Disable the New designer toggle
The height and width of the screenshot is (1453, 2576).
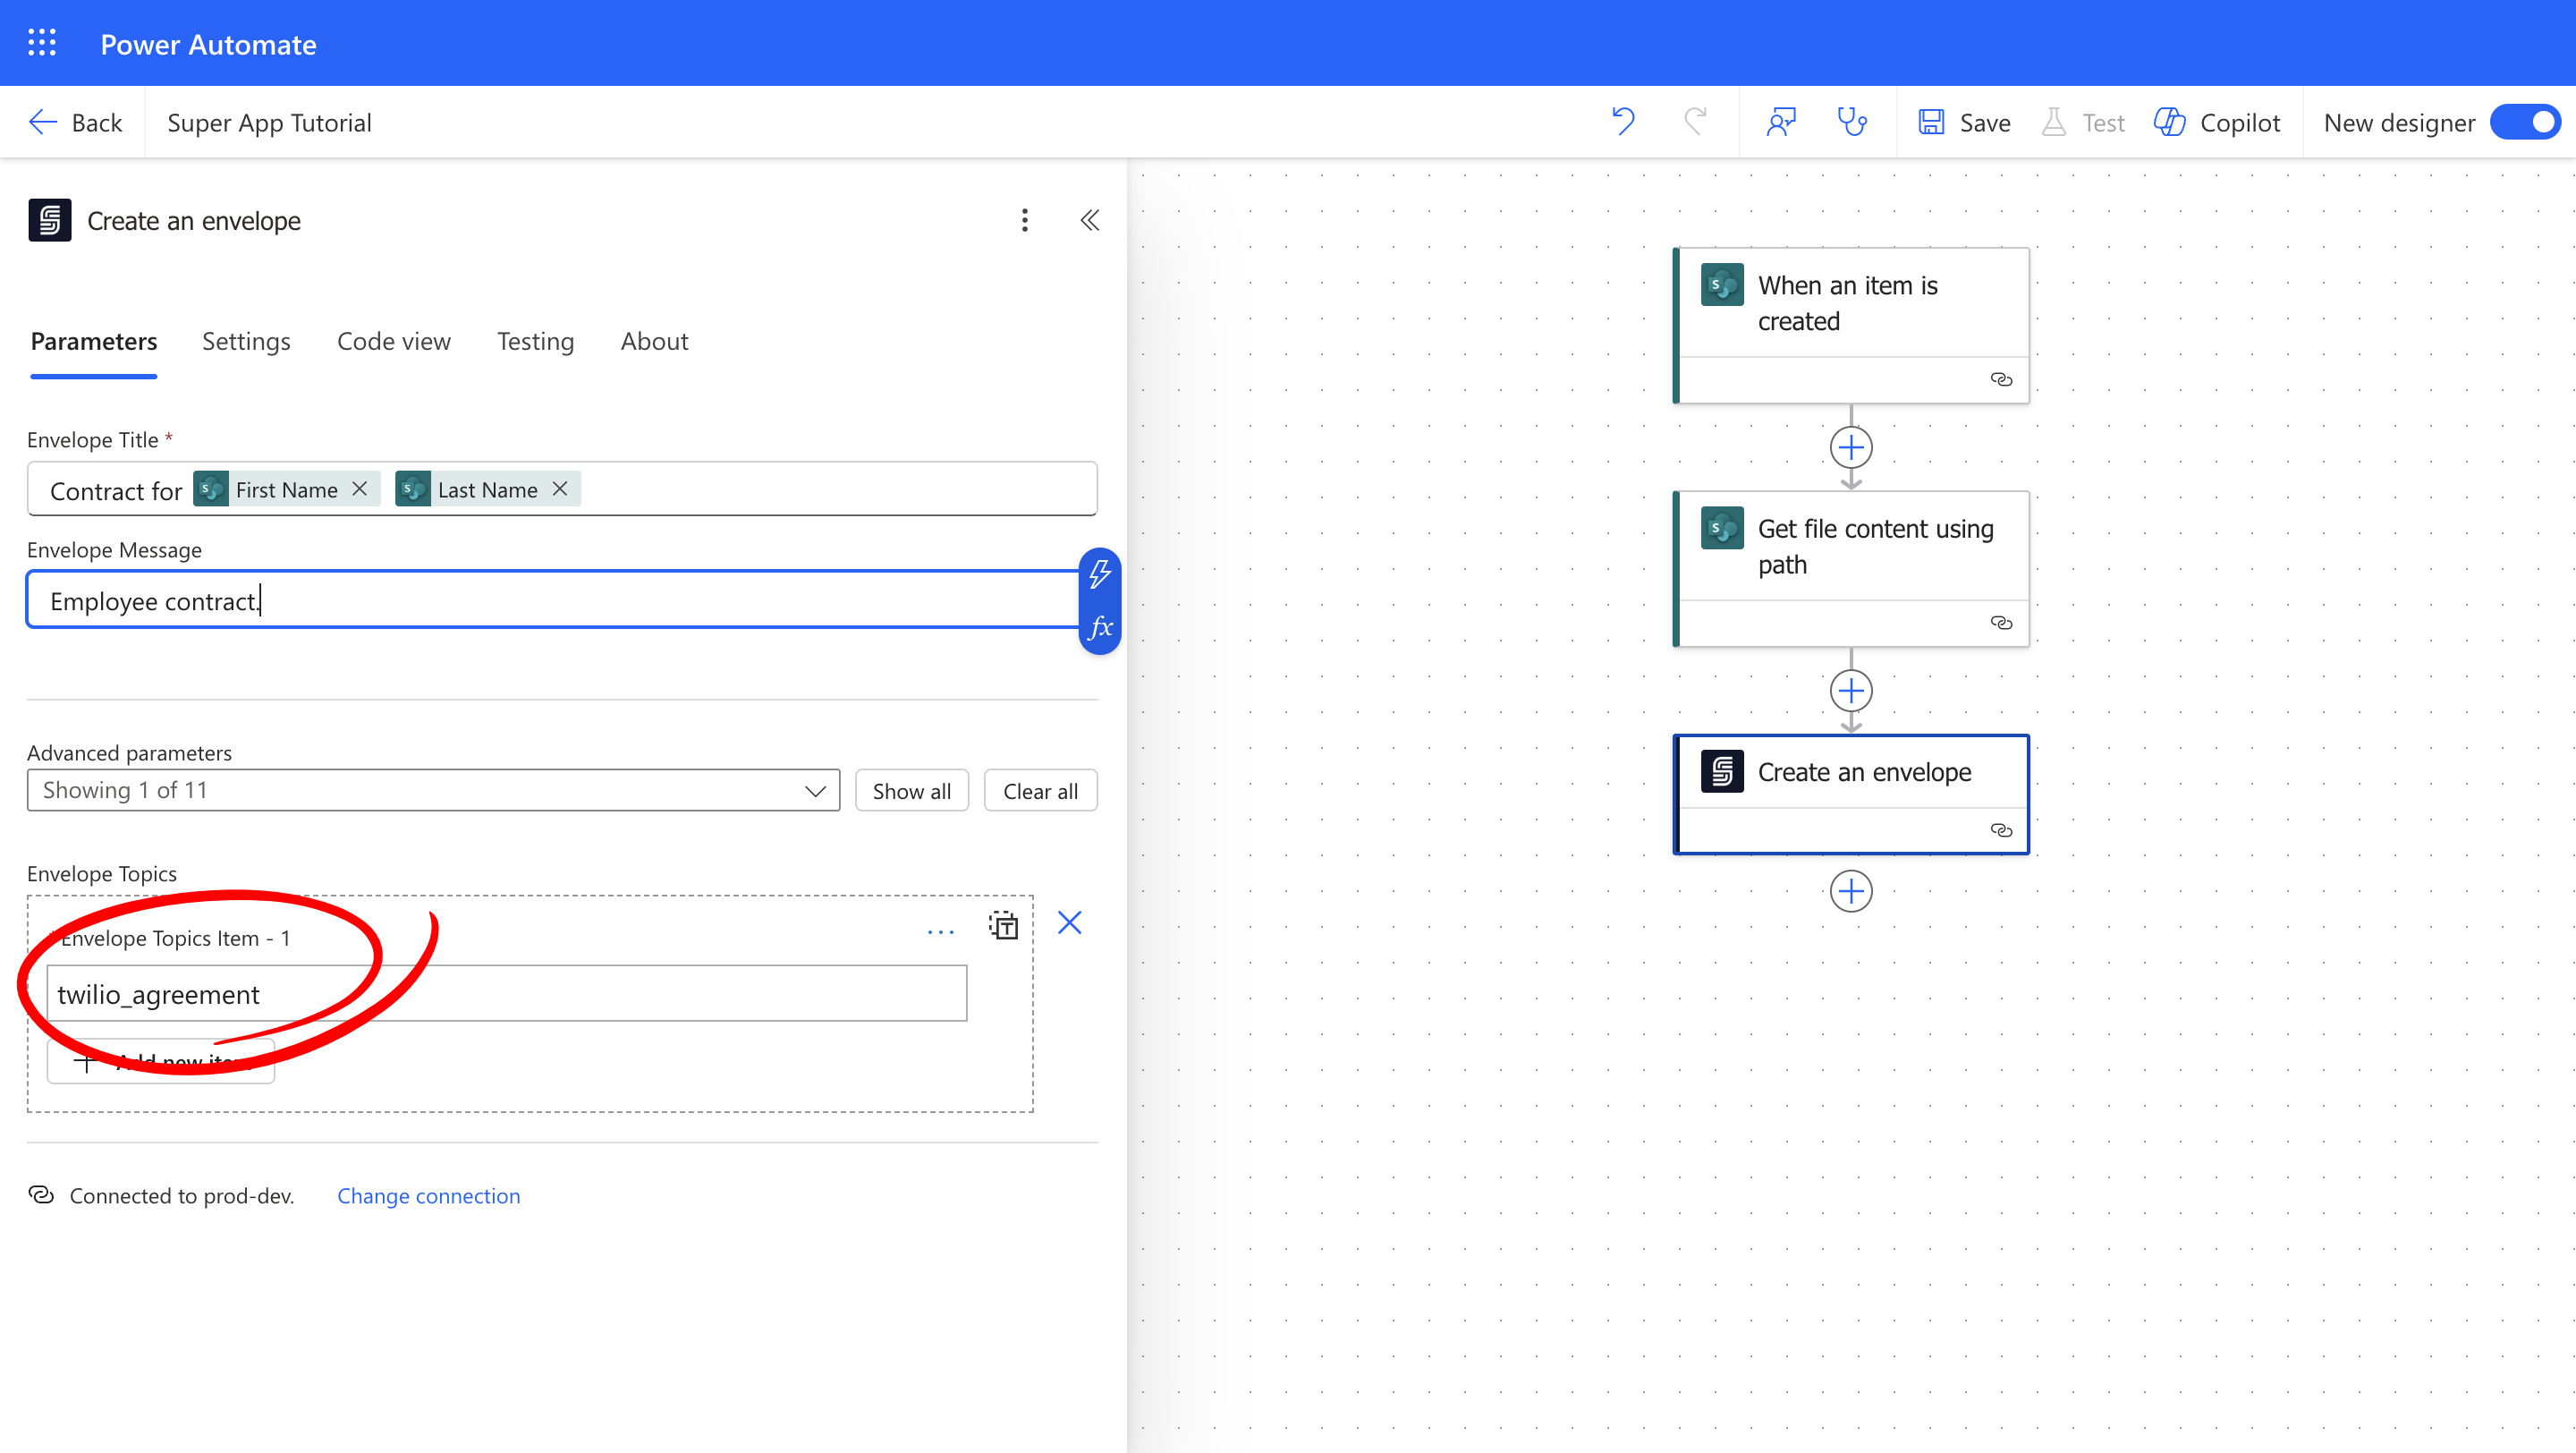pyautogui.click(x=2524, y=121)
